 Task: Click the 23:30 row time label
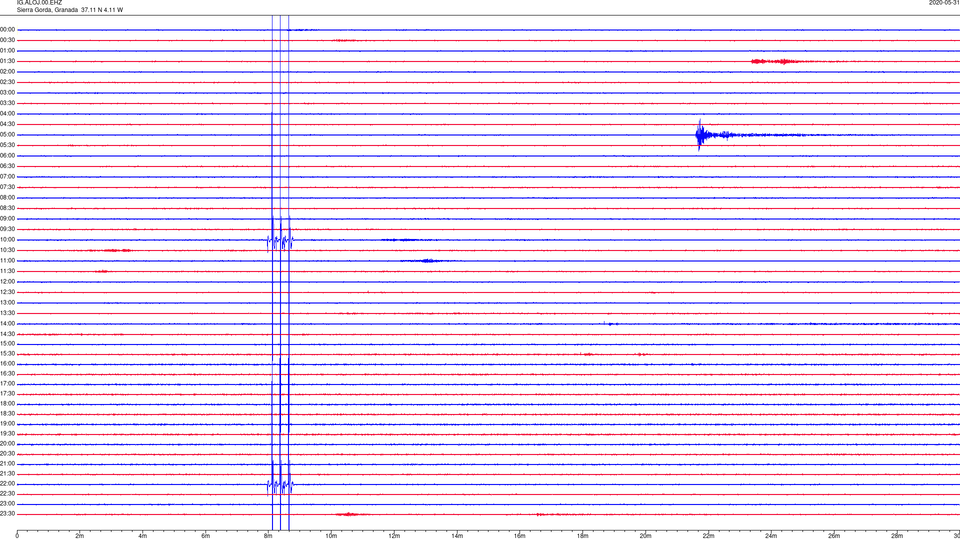coord(7,514)
